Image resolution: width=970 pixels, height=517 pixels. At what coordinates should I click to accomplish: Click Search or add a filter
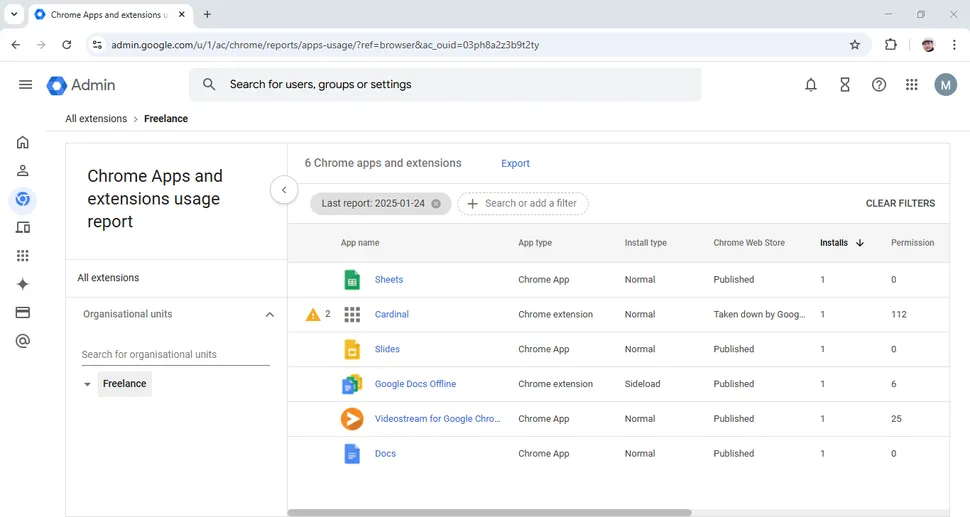click(x=523, y=203)
